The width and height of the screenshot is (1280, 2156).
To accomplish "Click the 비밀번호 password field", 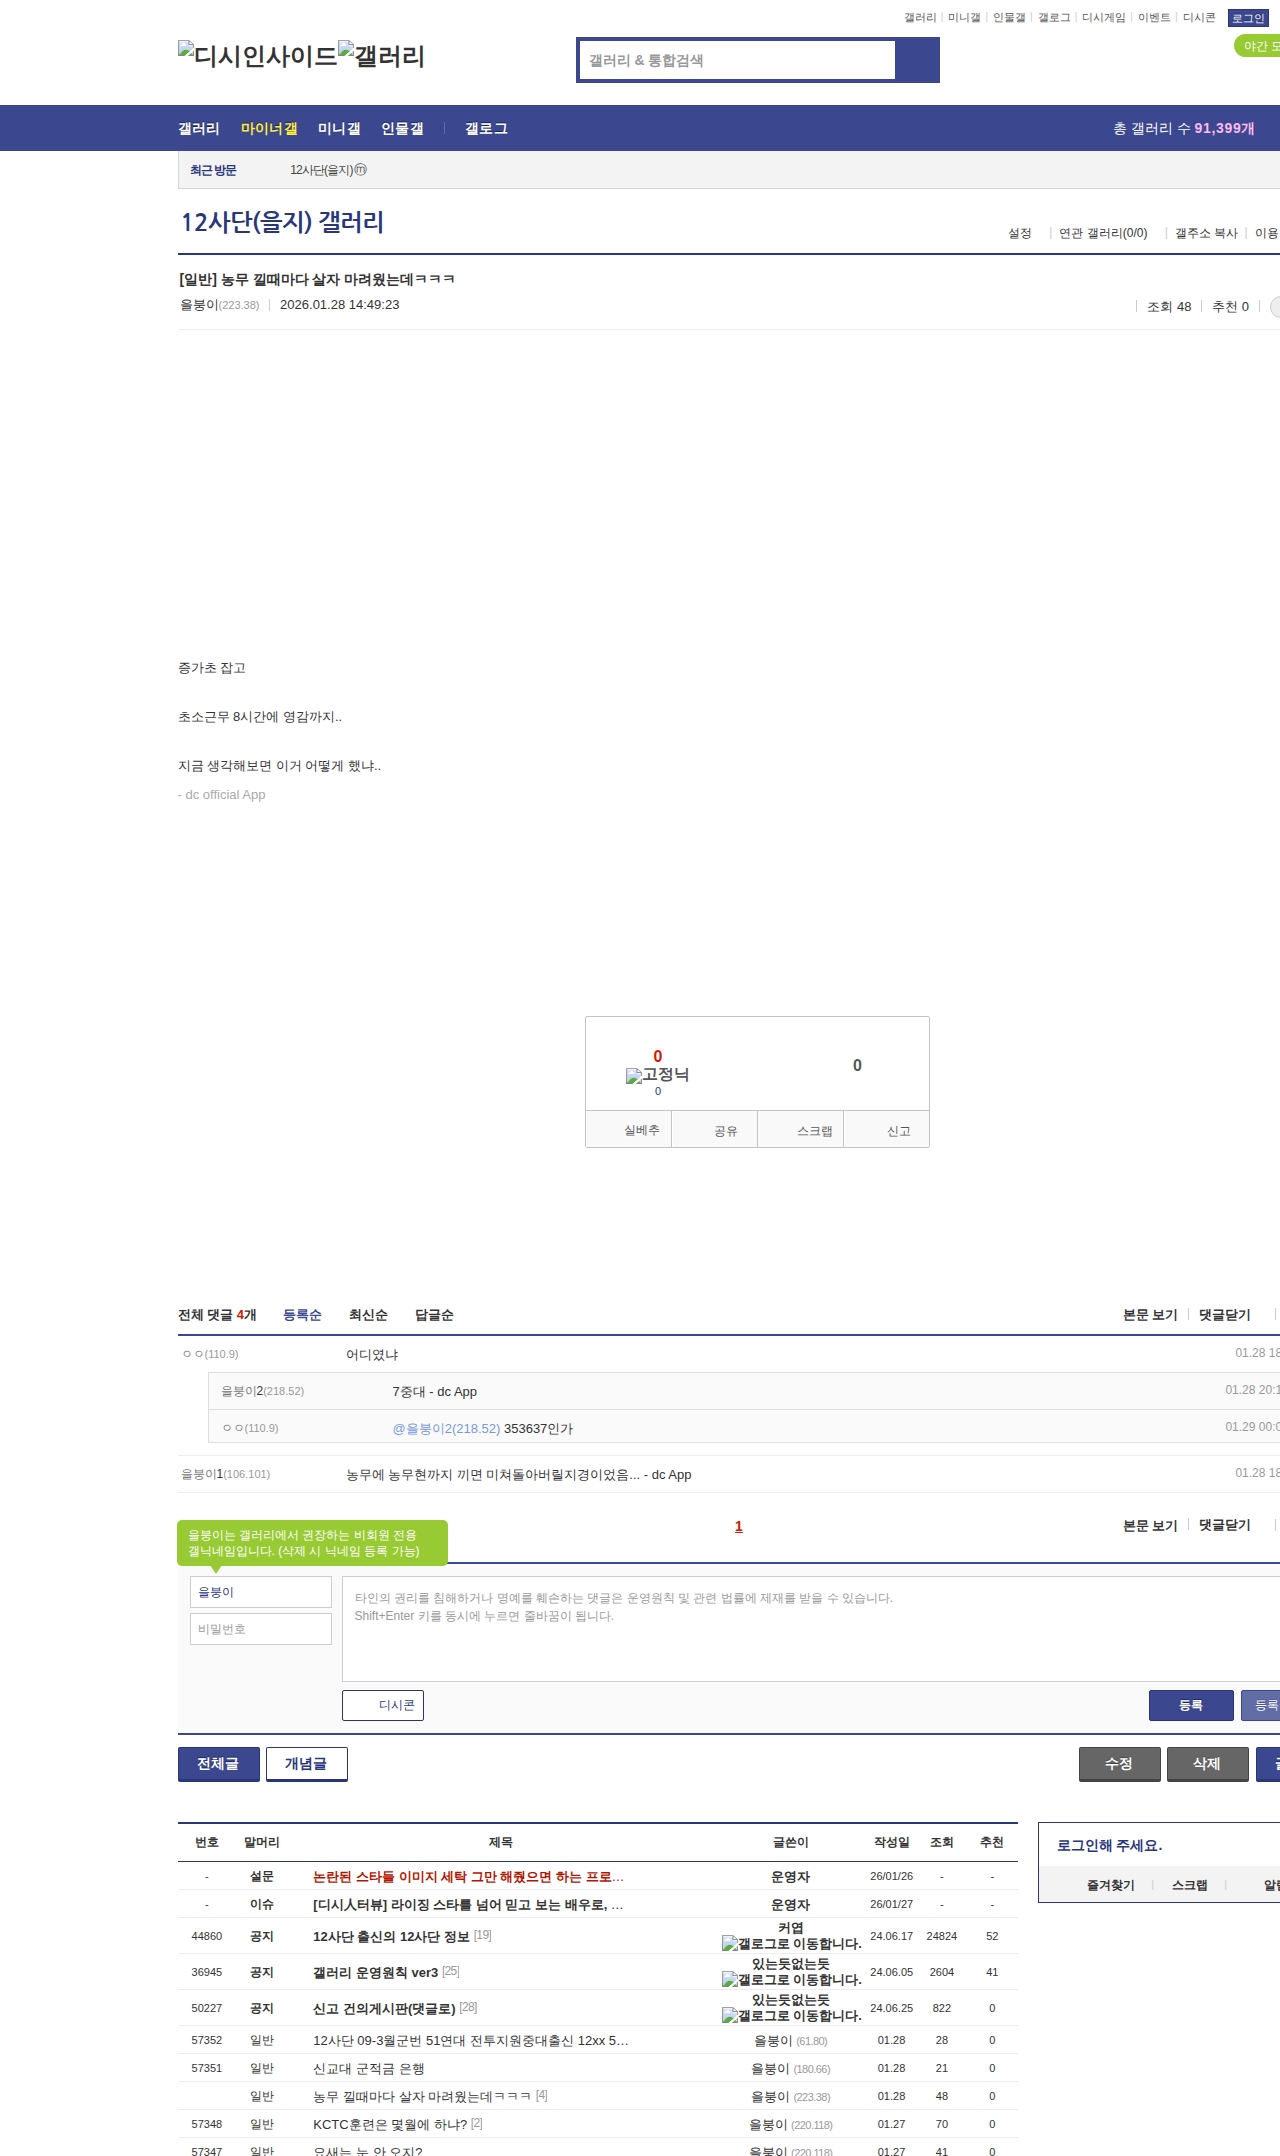I will click(261, 1629).
